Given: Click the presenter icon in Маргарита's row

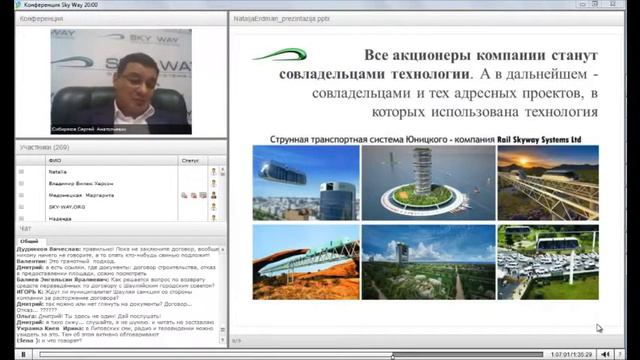Looking at the screenshot, I should click(x=213, y=196).
